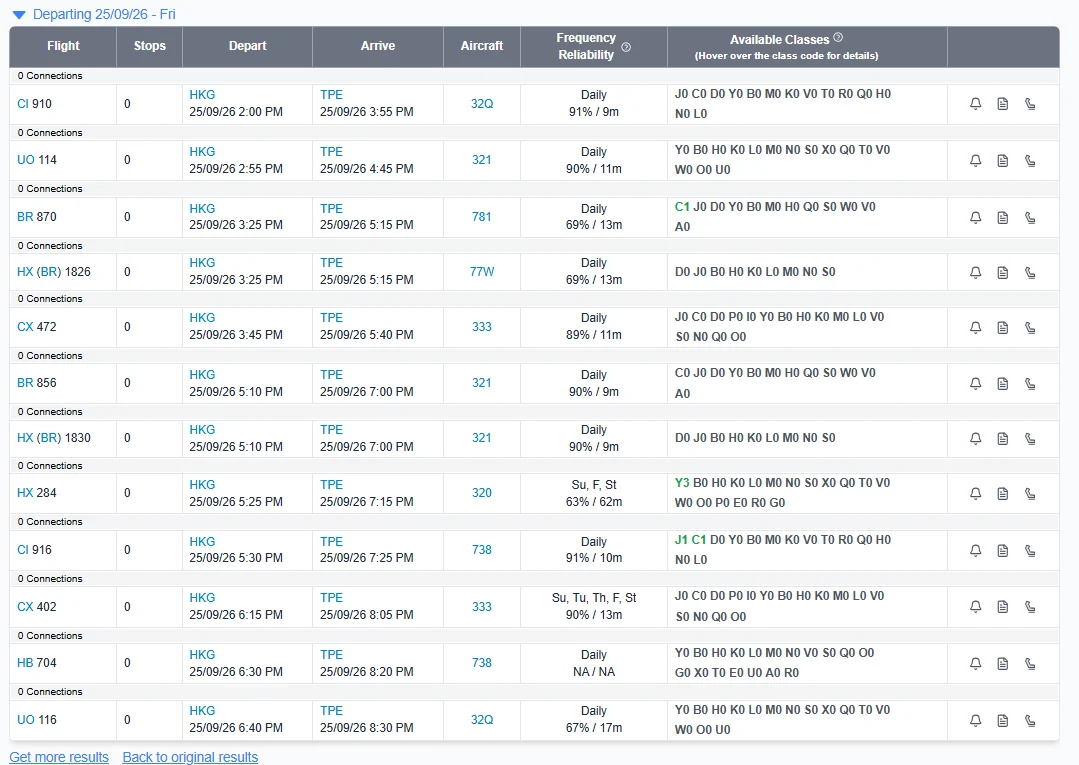
Task: Click aircraft 320 for HX 284
Action: point(482,493)
